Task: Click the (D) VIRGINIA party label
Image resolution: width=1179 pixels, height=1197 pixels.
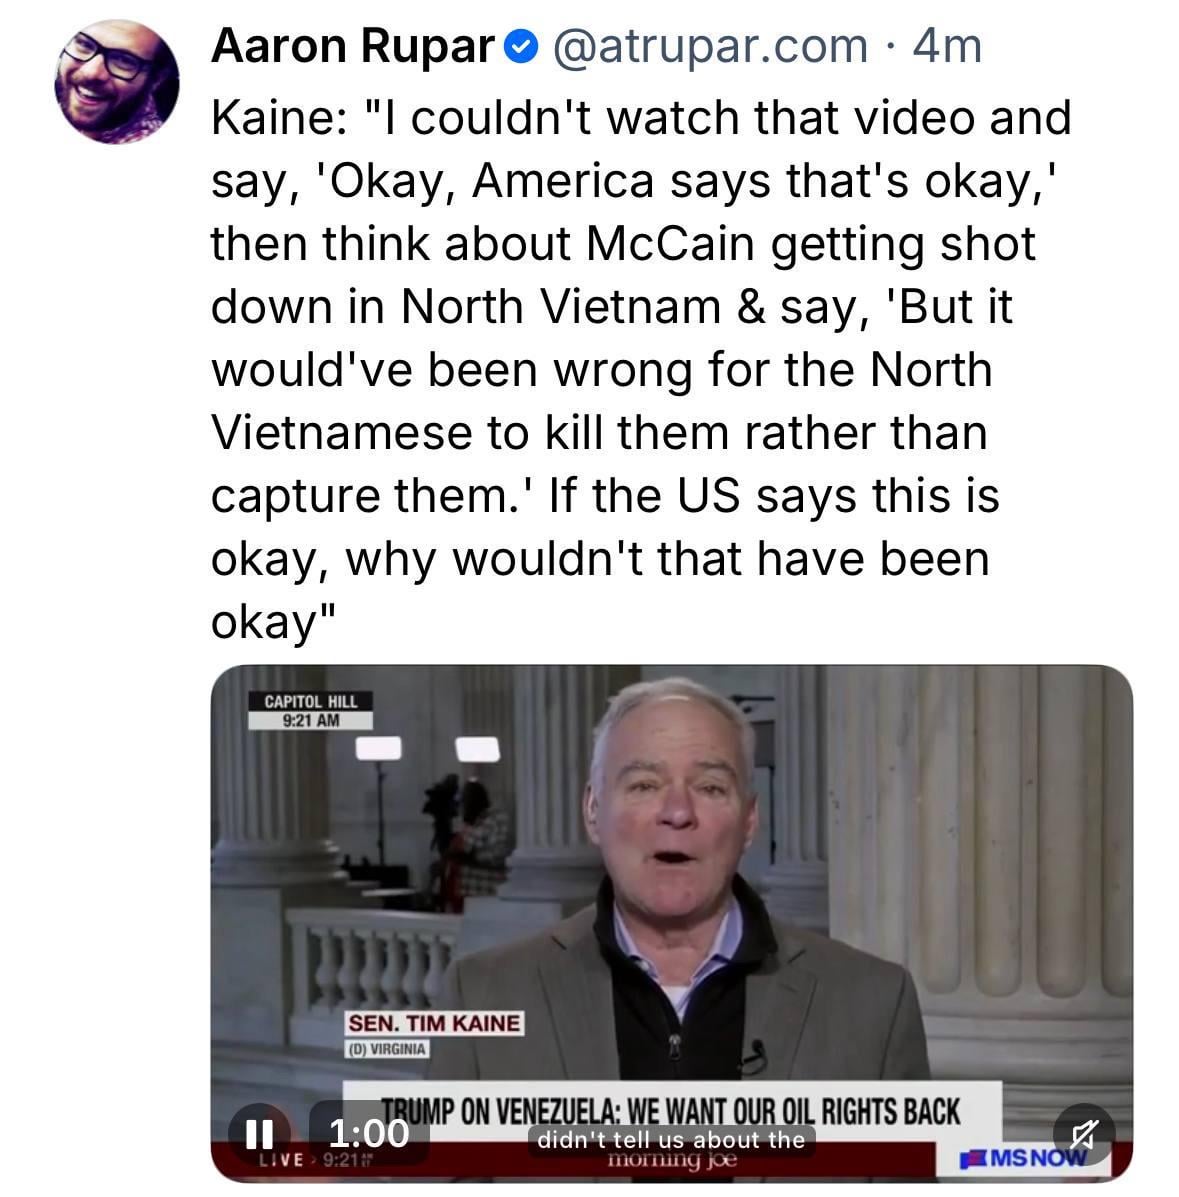Action: [x=386, y=1049]
